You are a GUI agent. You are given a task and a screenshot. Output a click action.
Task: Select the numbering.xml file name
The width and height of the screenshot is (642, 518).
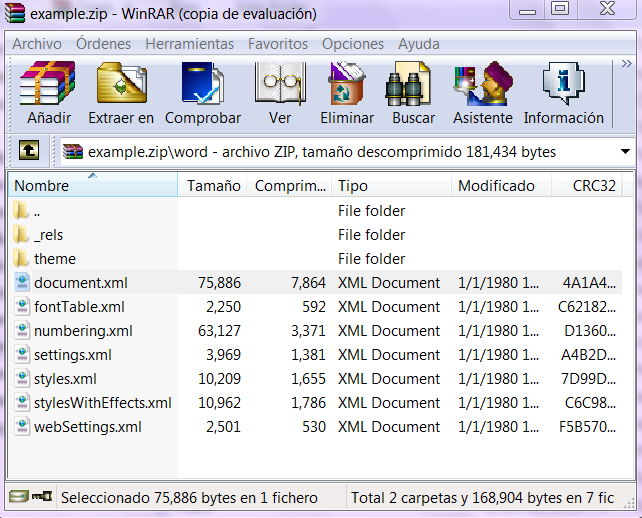pyautogui.click(x=83, y=330)
